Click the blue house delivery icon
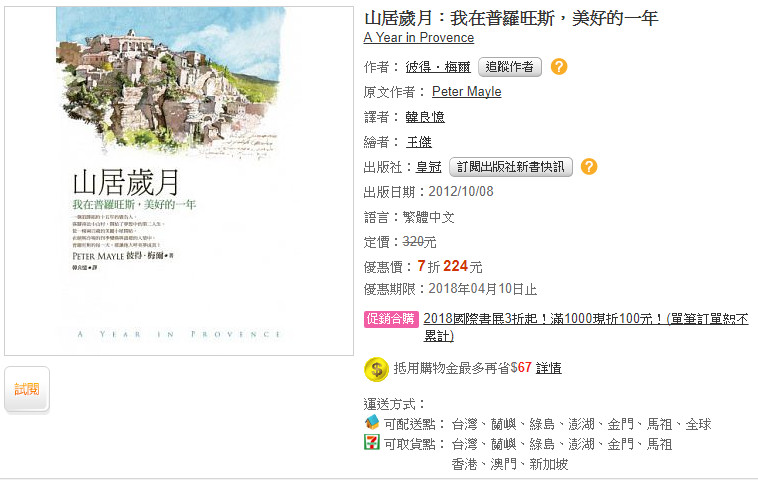Viewport: 758px width, 480px height. point(371,422)
